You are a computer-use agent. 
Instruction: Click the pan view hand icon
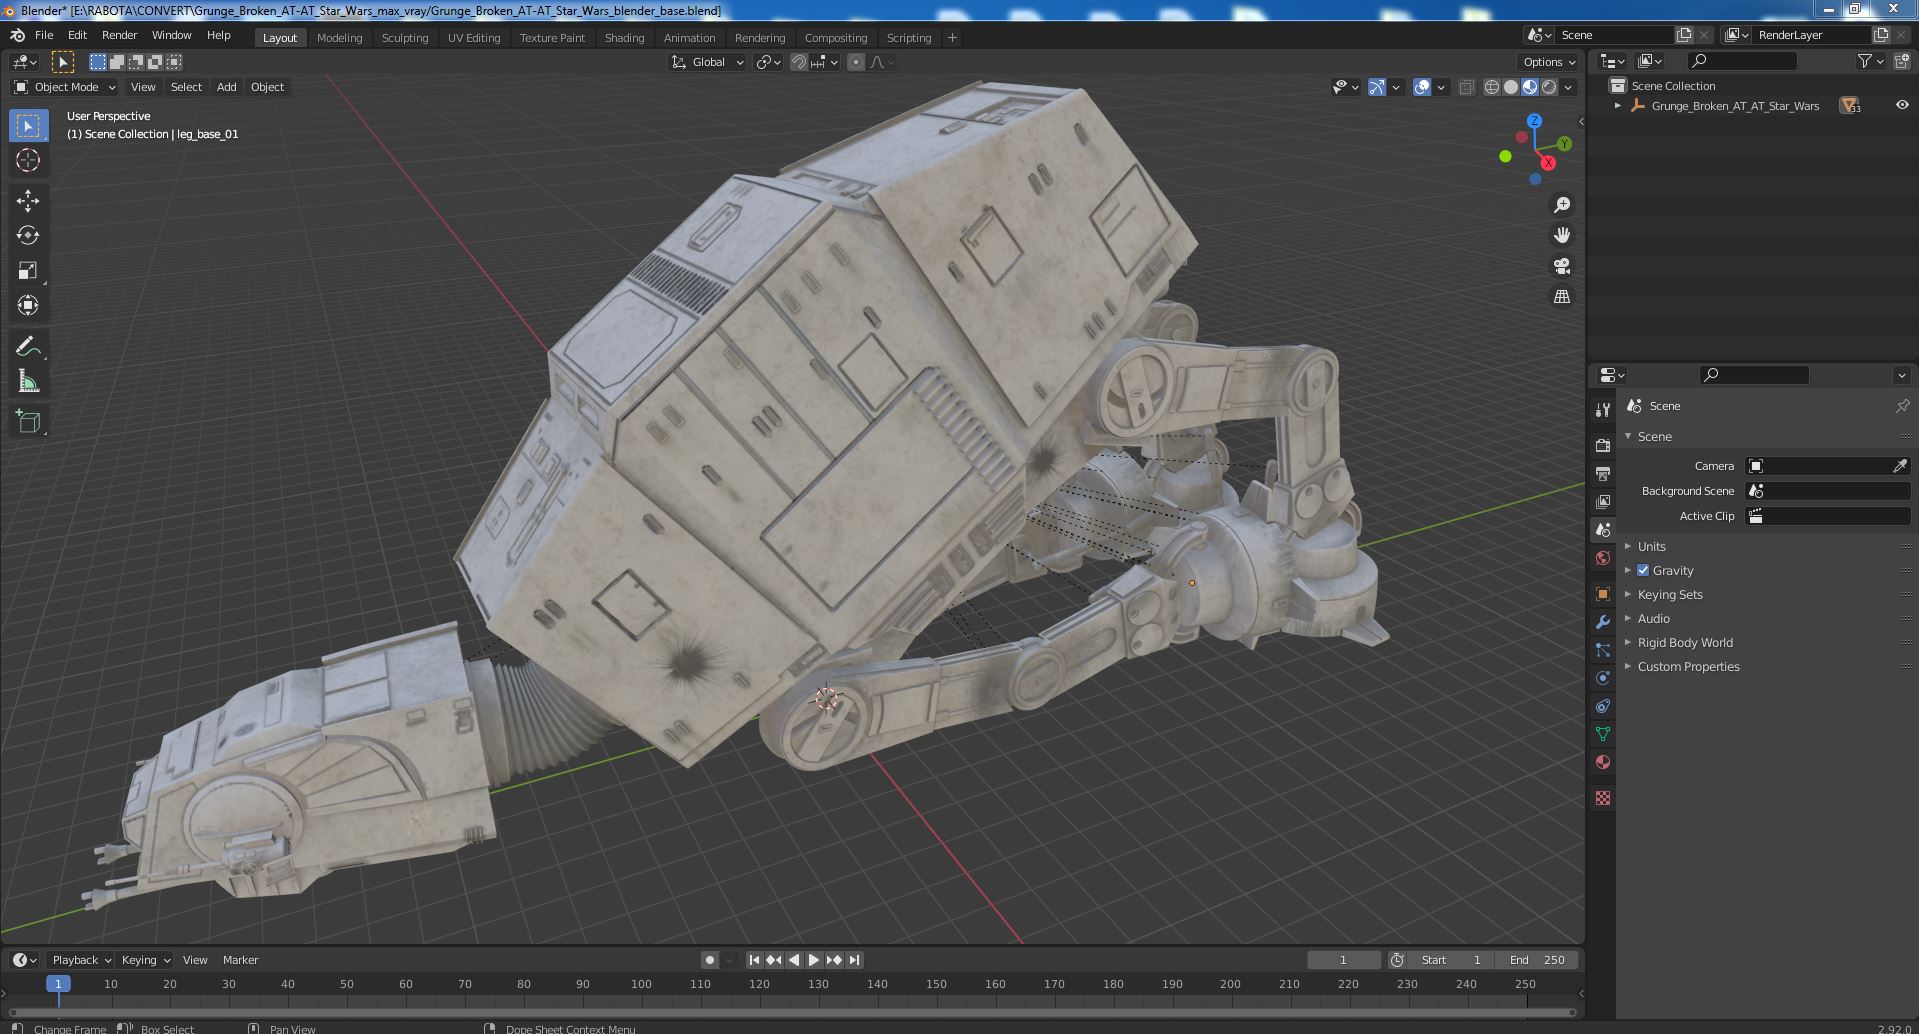pos(1561,235)
